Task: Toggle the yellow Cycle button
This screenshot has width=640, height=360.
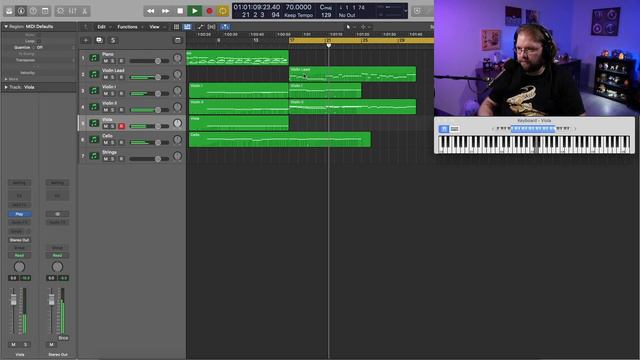Action: 223,11
